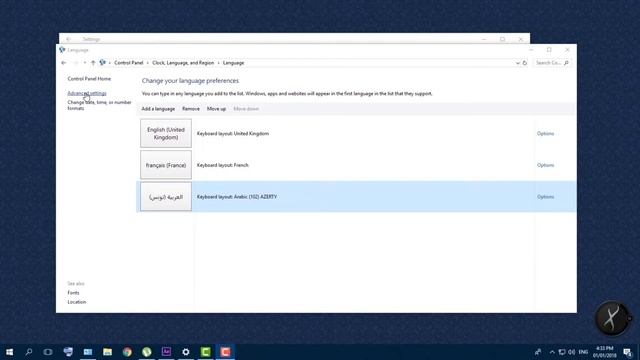Viewport: 640px width, 360px height.
Task: Click the search magnifier in Control Panel
Action: pos(567,63)
